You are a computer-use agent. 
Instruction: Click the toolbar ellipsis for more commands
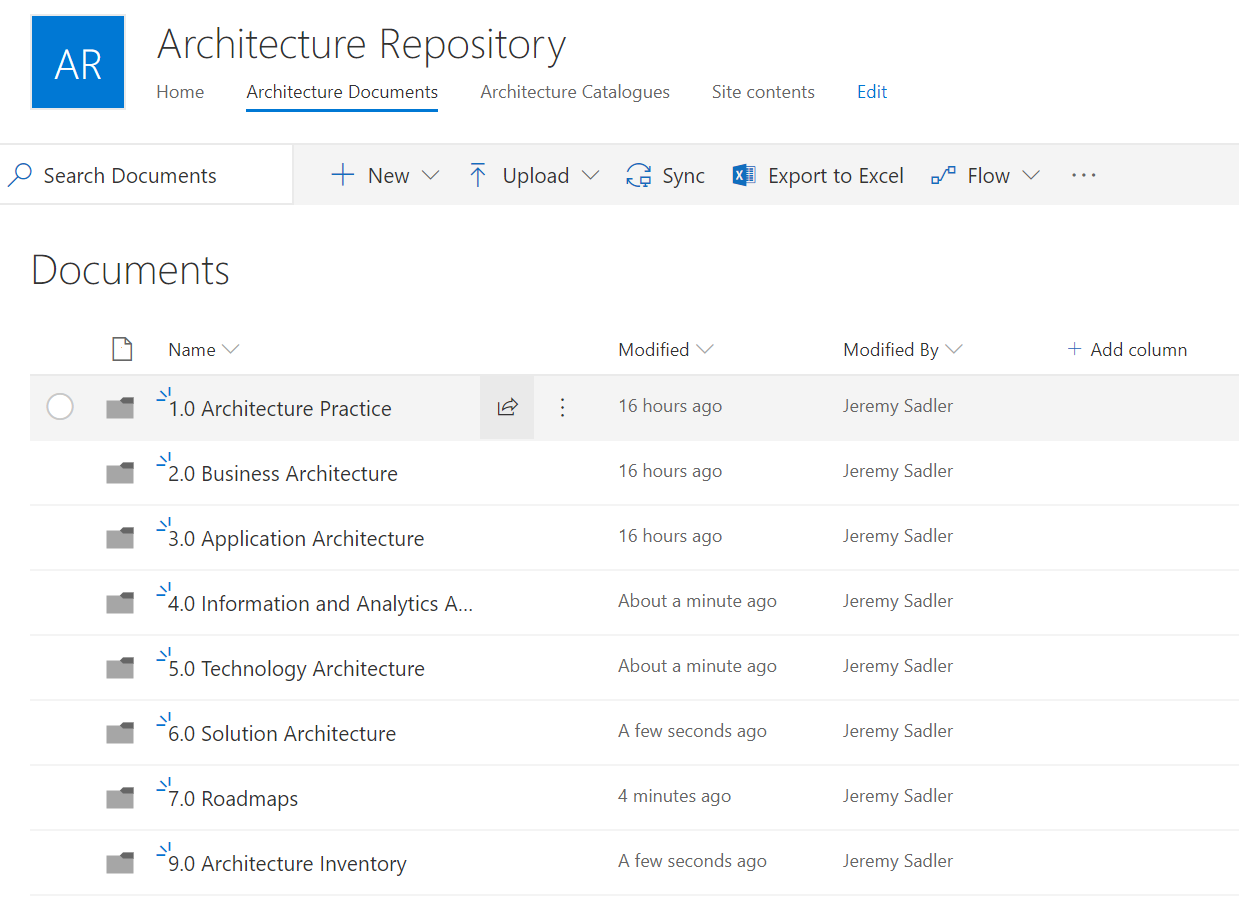pos(1083,176)
